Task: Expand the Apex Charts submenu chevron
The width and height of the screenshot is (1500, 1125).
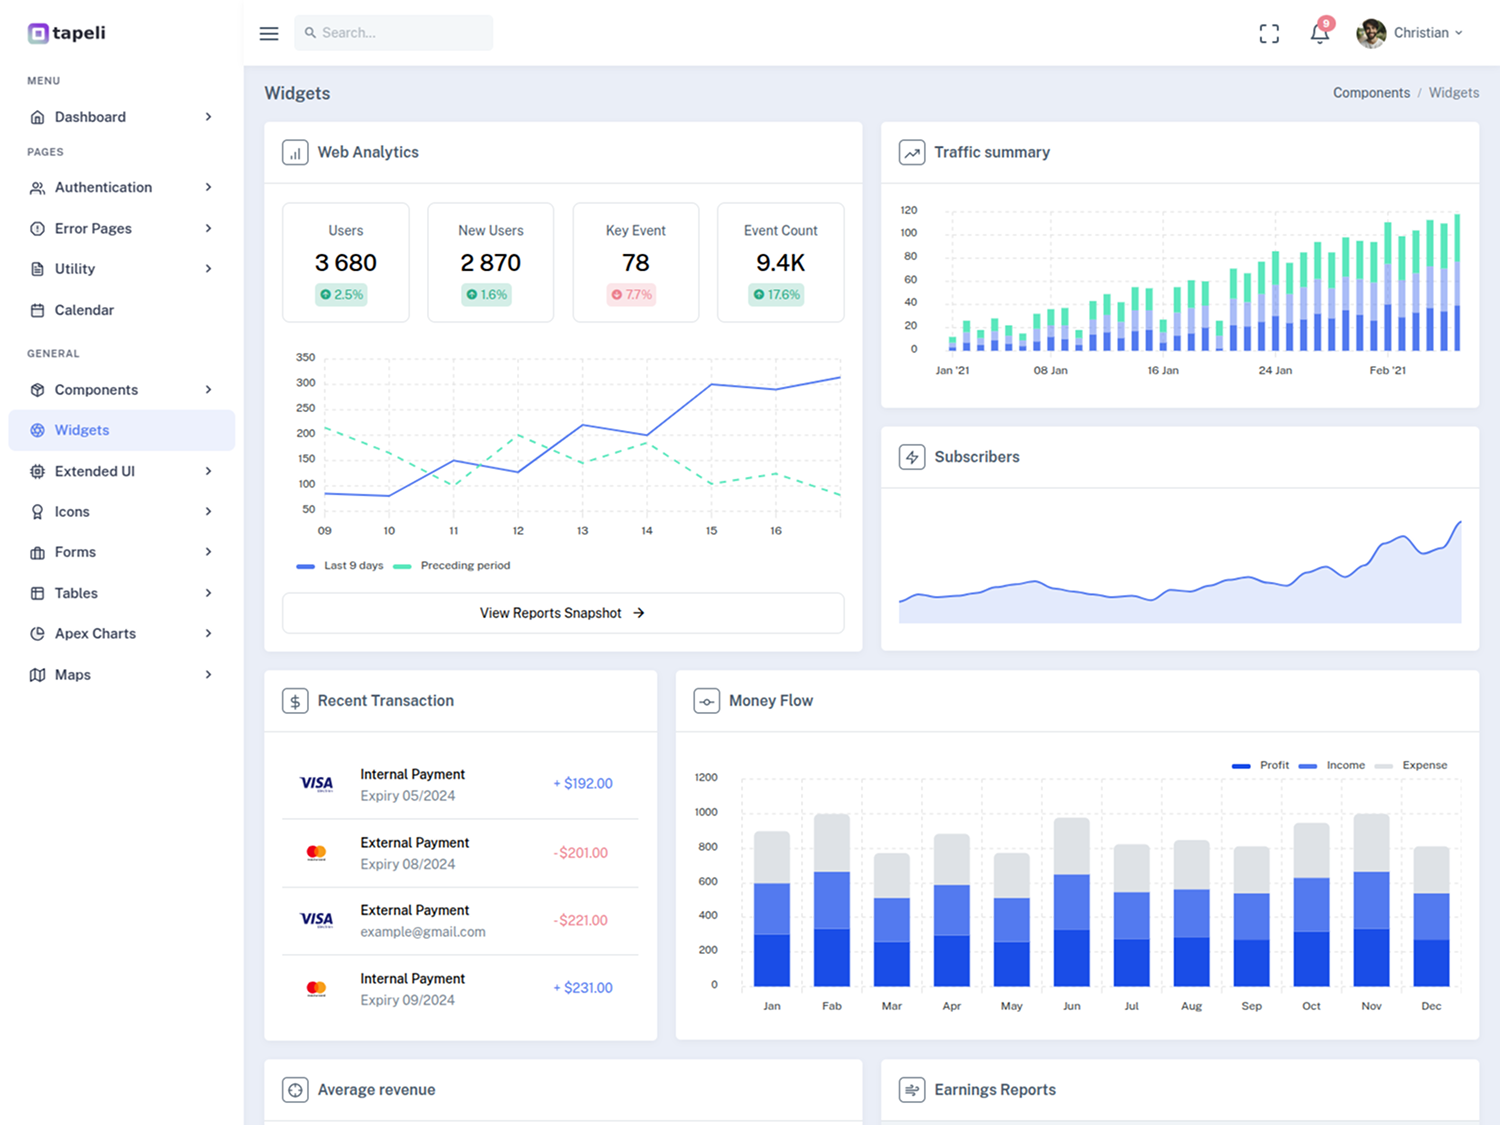Action: tap(208, 634)
